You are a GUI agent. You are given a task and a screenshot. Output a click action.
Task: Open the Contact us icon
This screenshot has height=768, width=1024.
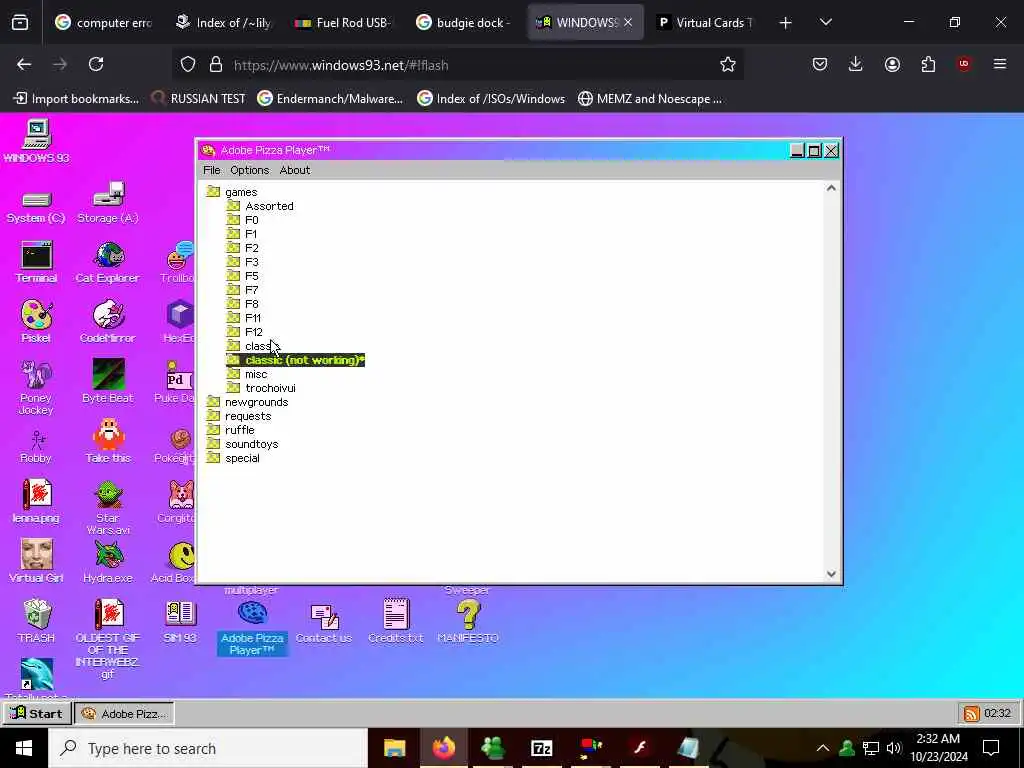(324, 622)
